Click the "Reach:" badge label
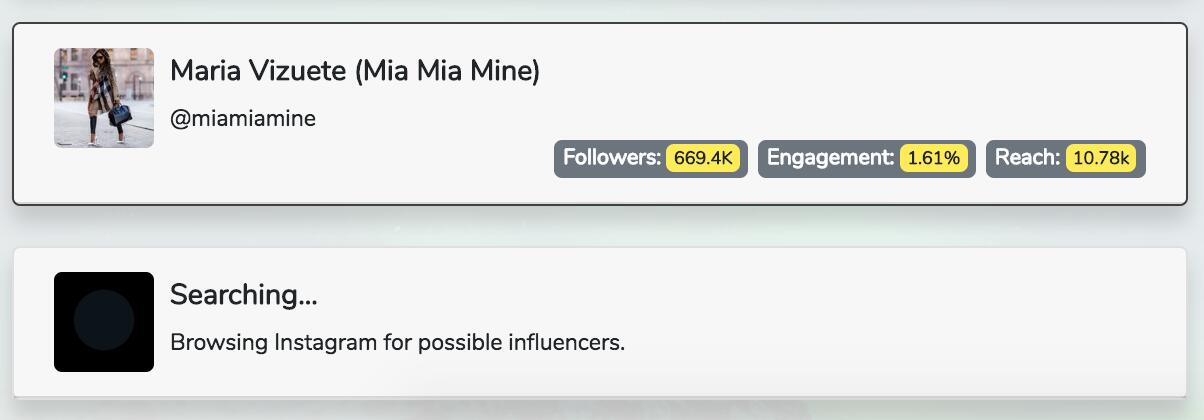The image size is (1204, 420). click(x=1027, y=158)
